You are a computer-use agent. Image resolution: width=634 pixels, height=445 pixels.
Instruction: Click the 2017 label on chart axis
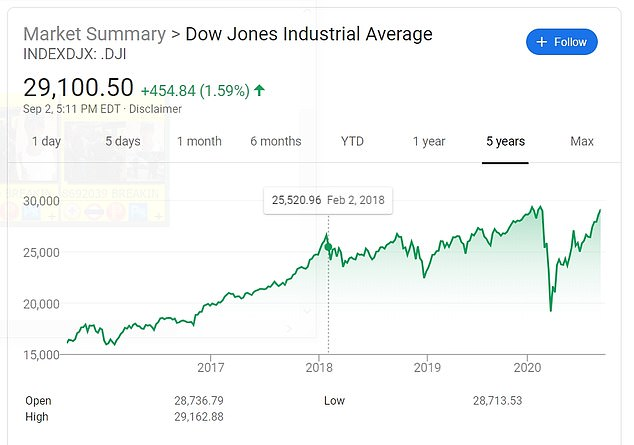[x=211, y=367]
